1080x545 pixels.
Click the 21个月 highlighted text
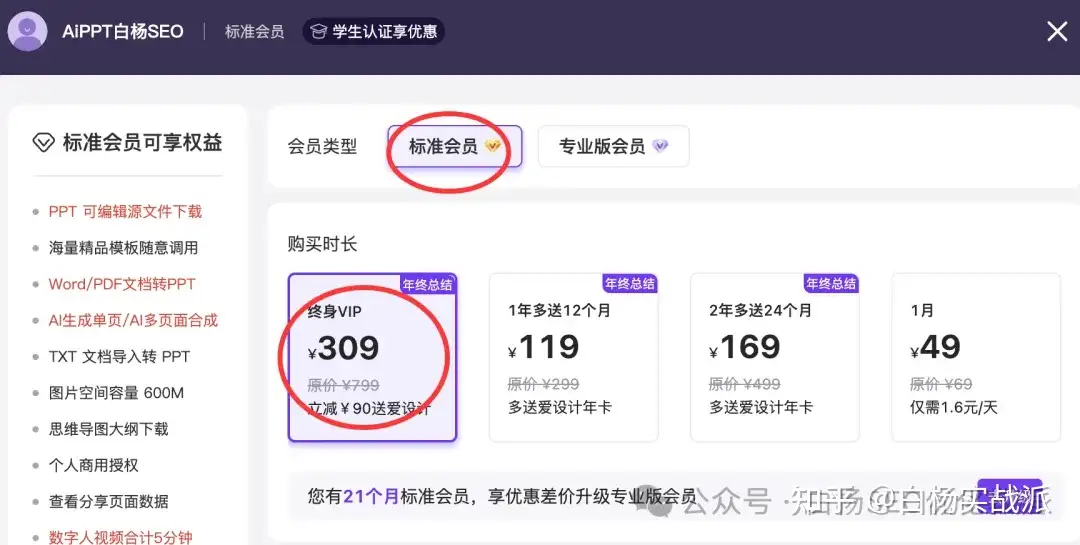pyautogui.click(x=371, y=496)
